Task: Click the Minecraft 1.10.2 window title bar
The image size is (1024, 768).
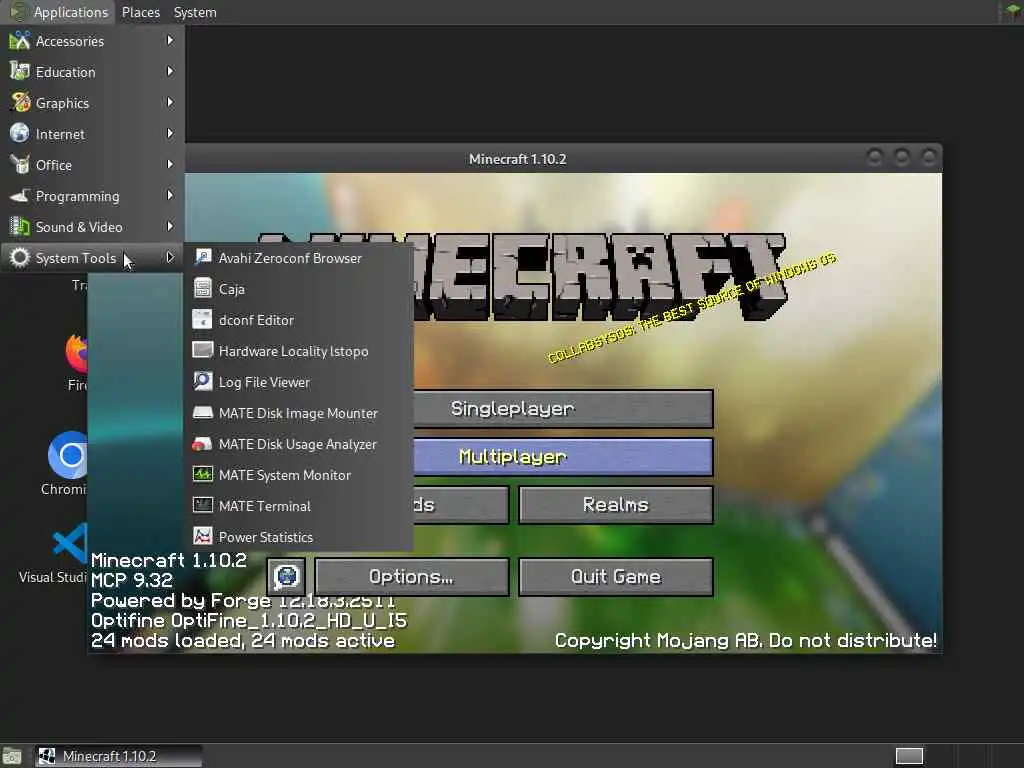Action: [518, 159]
